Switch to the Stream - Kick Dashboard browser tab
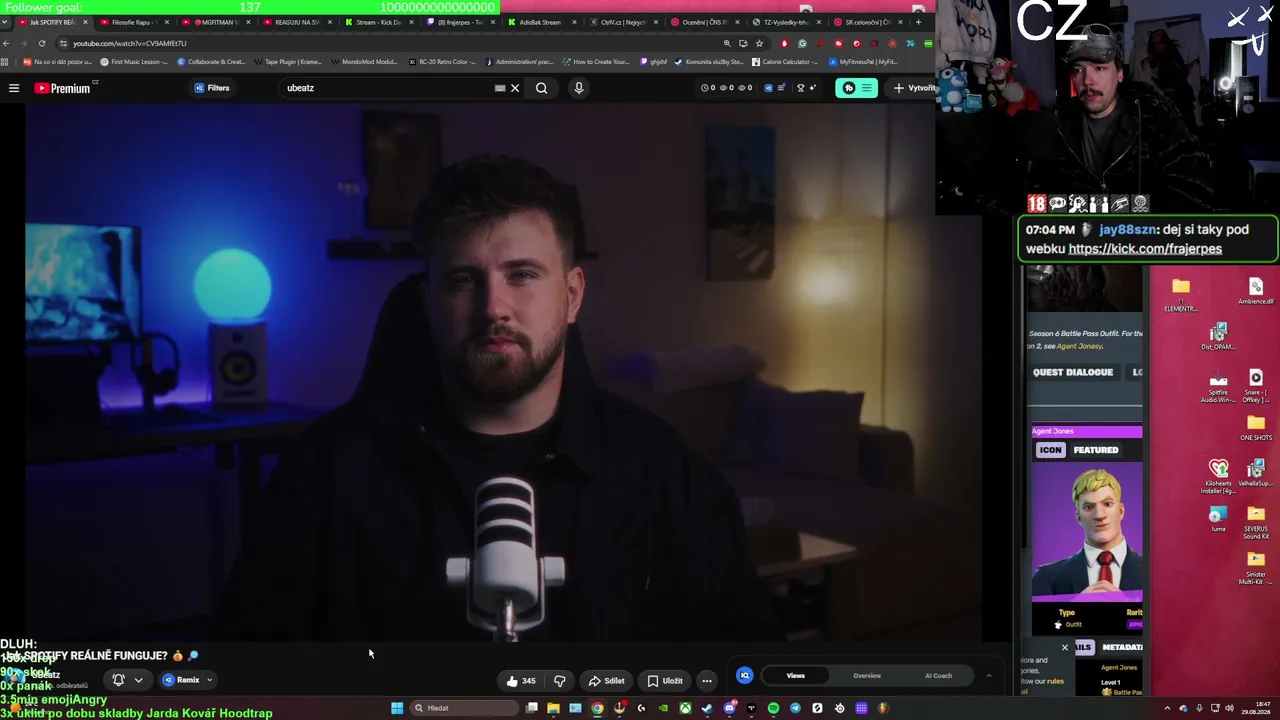The height and width of the screenshot is (720, 1280). (x=378, y=22)
